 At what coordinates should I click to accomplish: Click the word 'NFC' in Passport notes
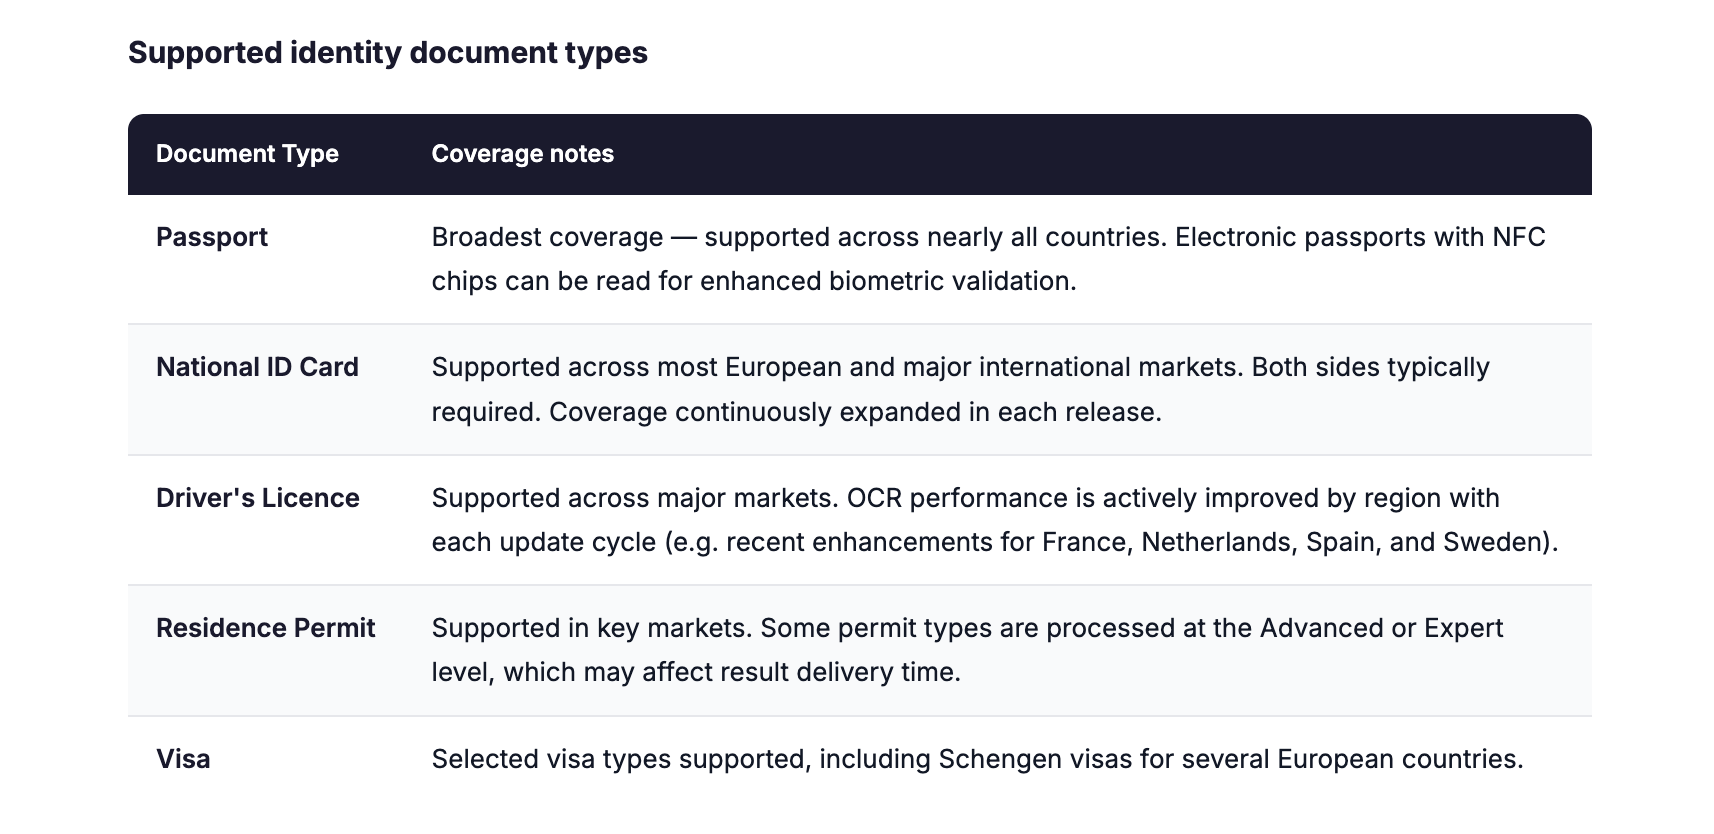pyautogui.click(x=1519, y=237)
